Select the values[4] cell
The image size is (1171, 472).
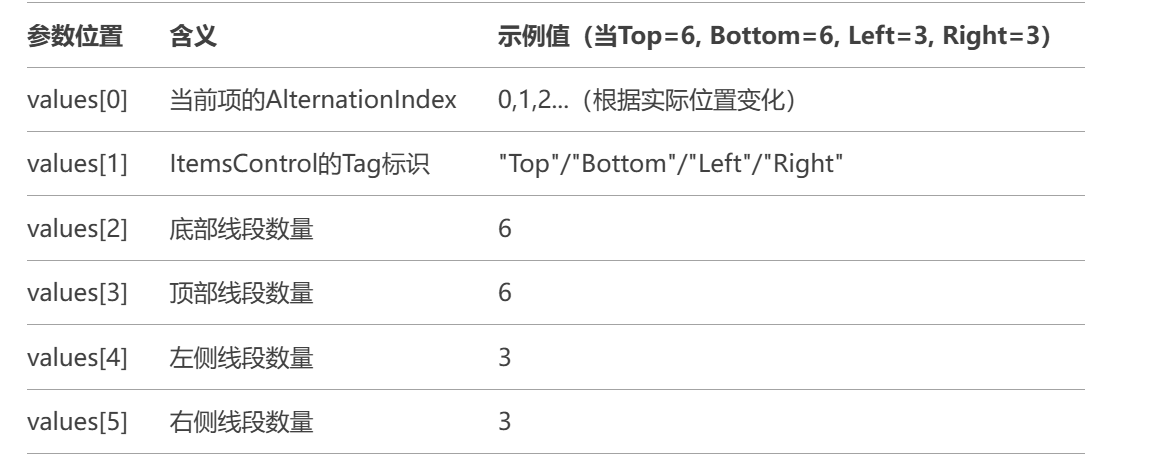(77, 358)
